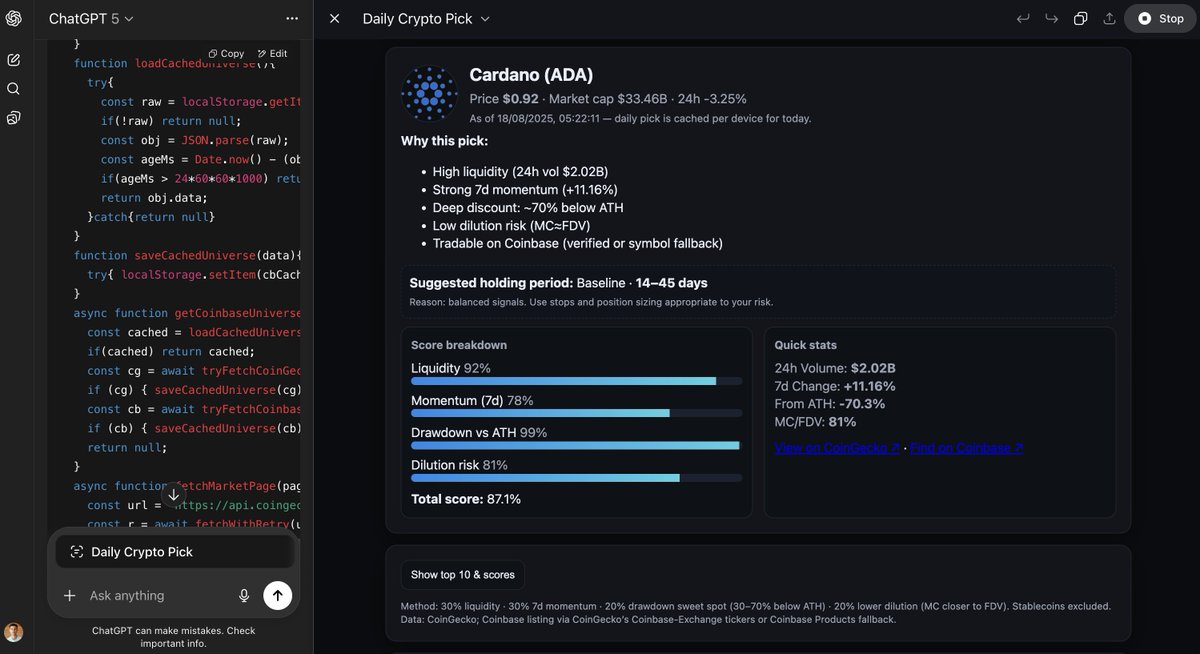Open the Find on Coinbase link

[966, 447]
